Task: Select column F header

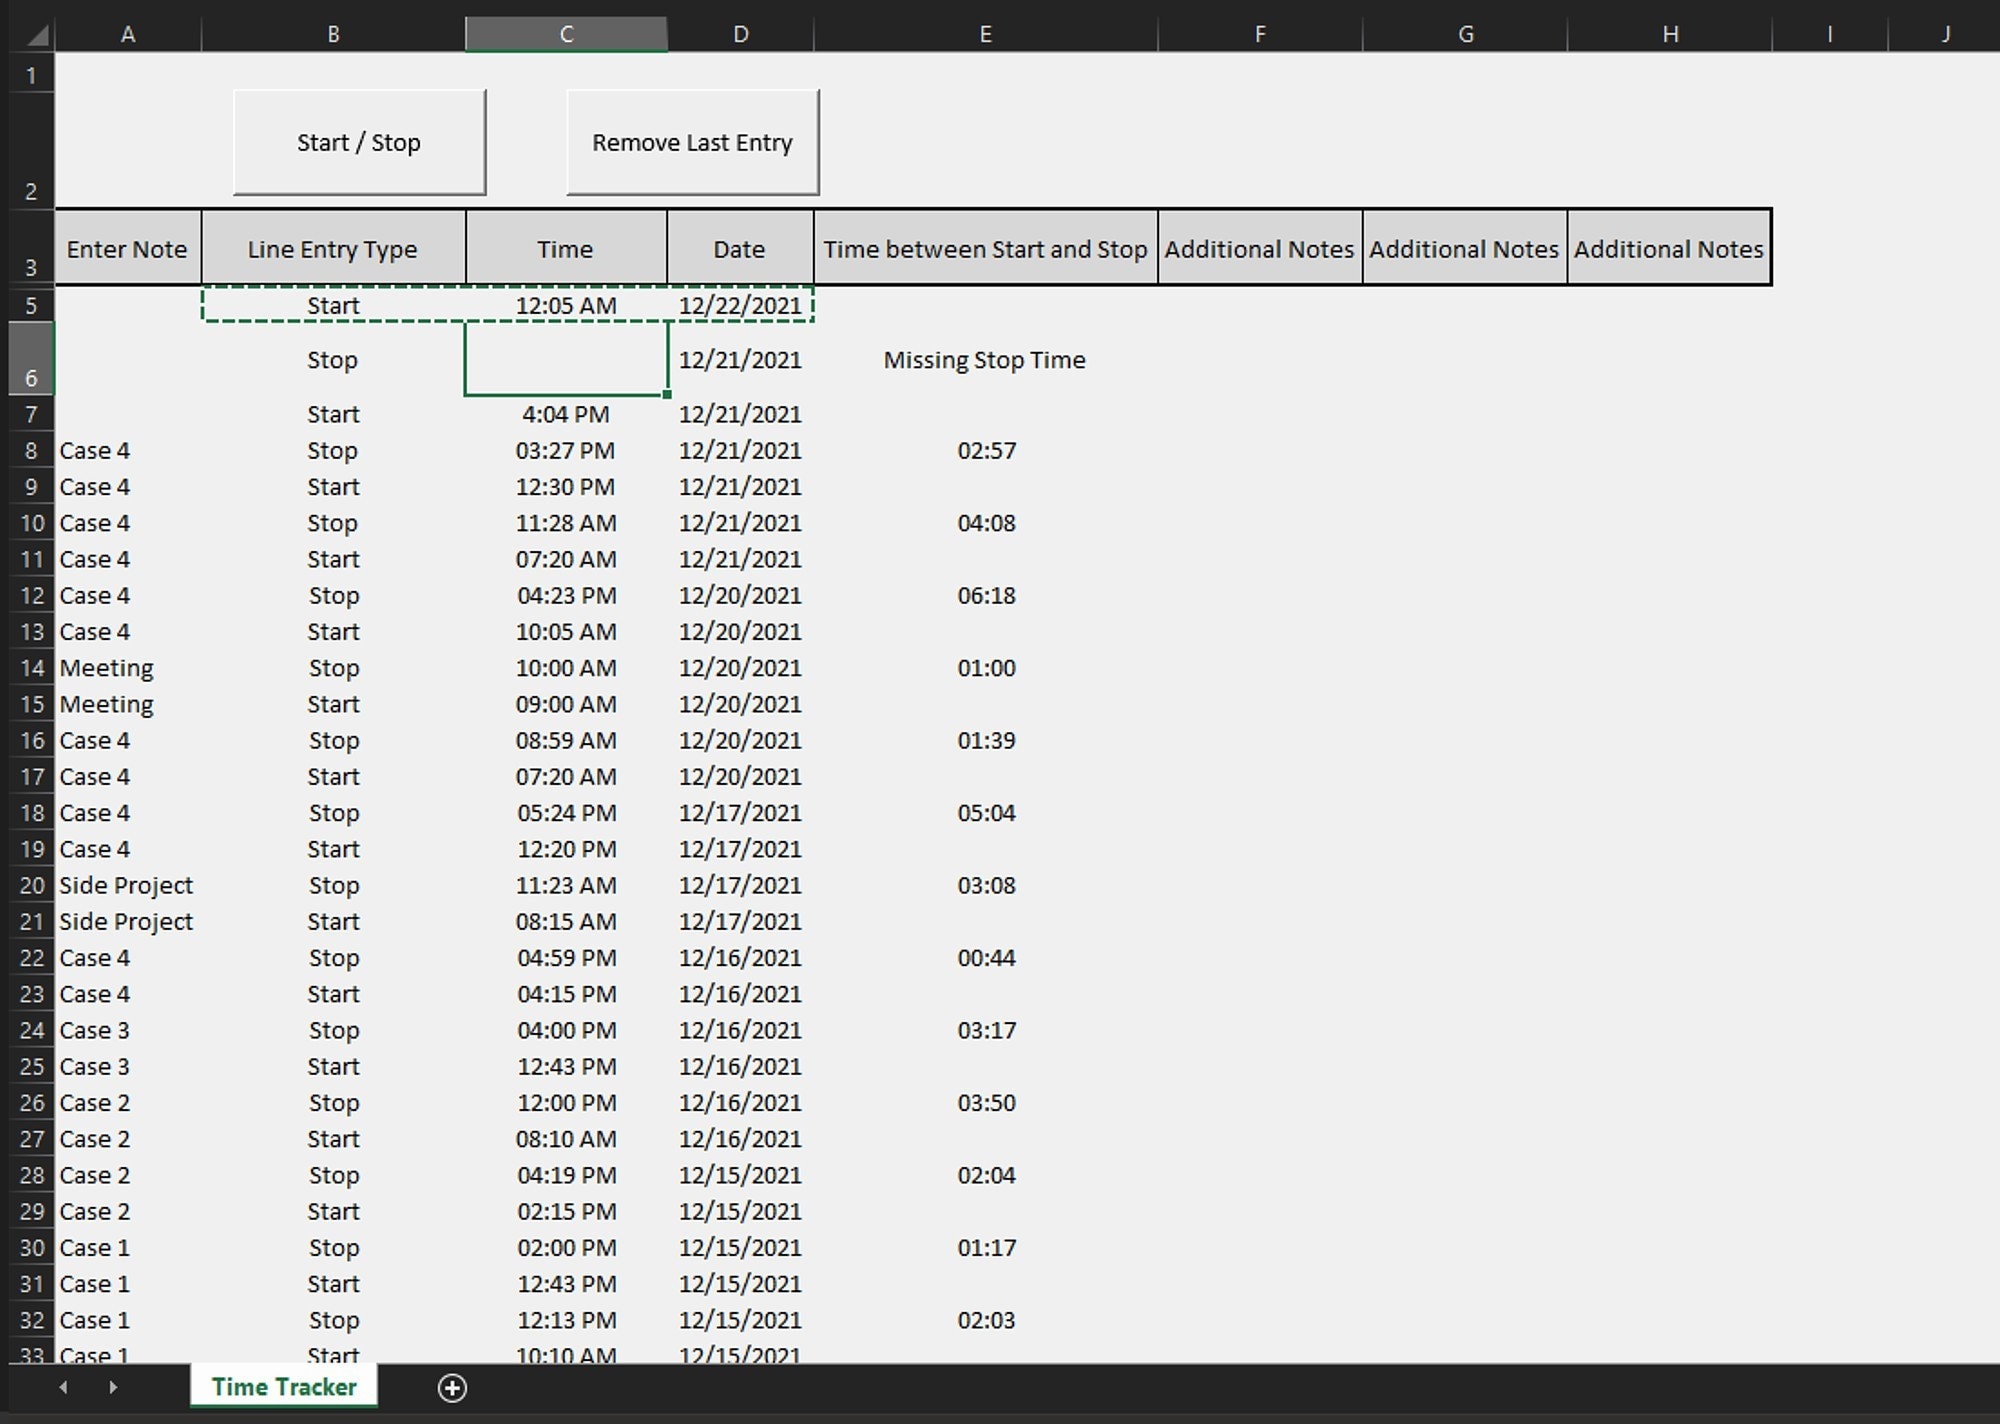Action: click(x=1260, y=34)
